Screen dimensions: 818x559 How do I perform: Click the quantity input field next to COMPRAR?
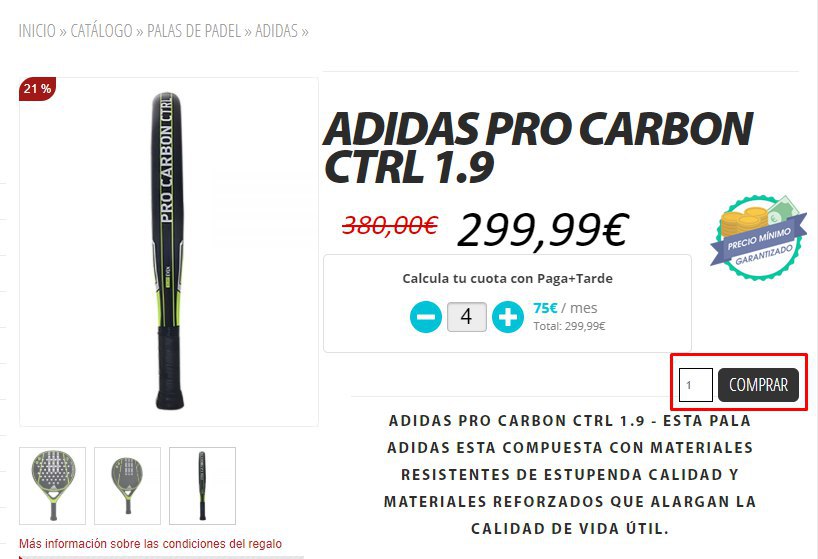click(x=696, y=385)
